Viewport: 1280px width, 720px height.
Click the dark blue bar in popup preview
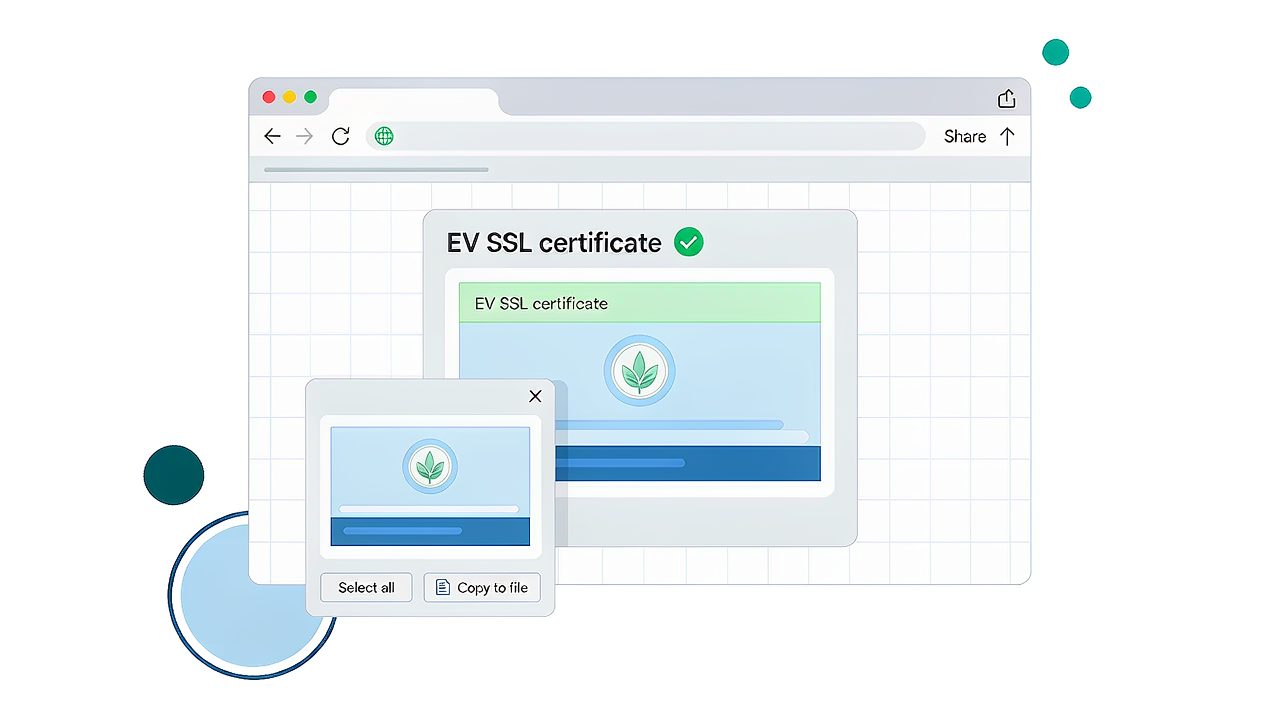tap(430, 531)
